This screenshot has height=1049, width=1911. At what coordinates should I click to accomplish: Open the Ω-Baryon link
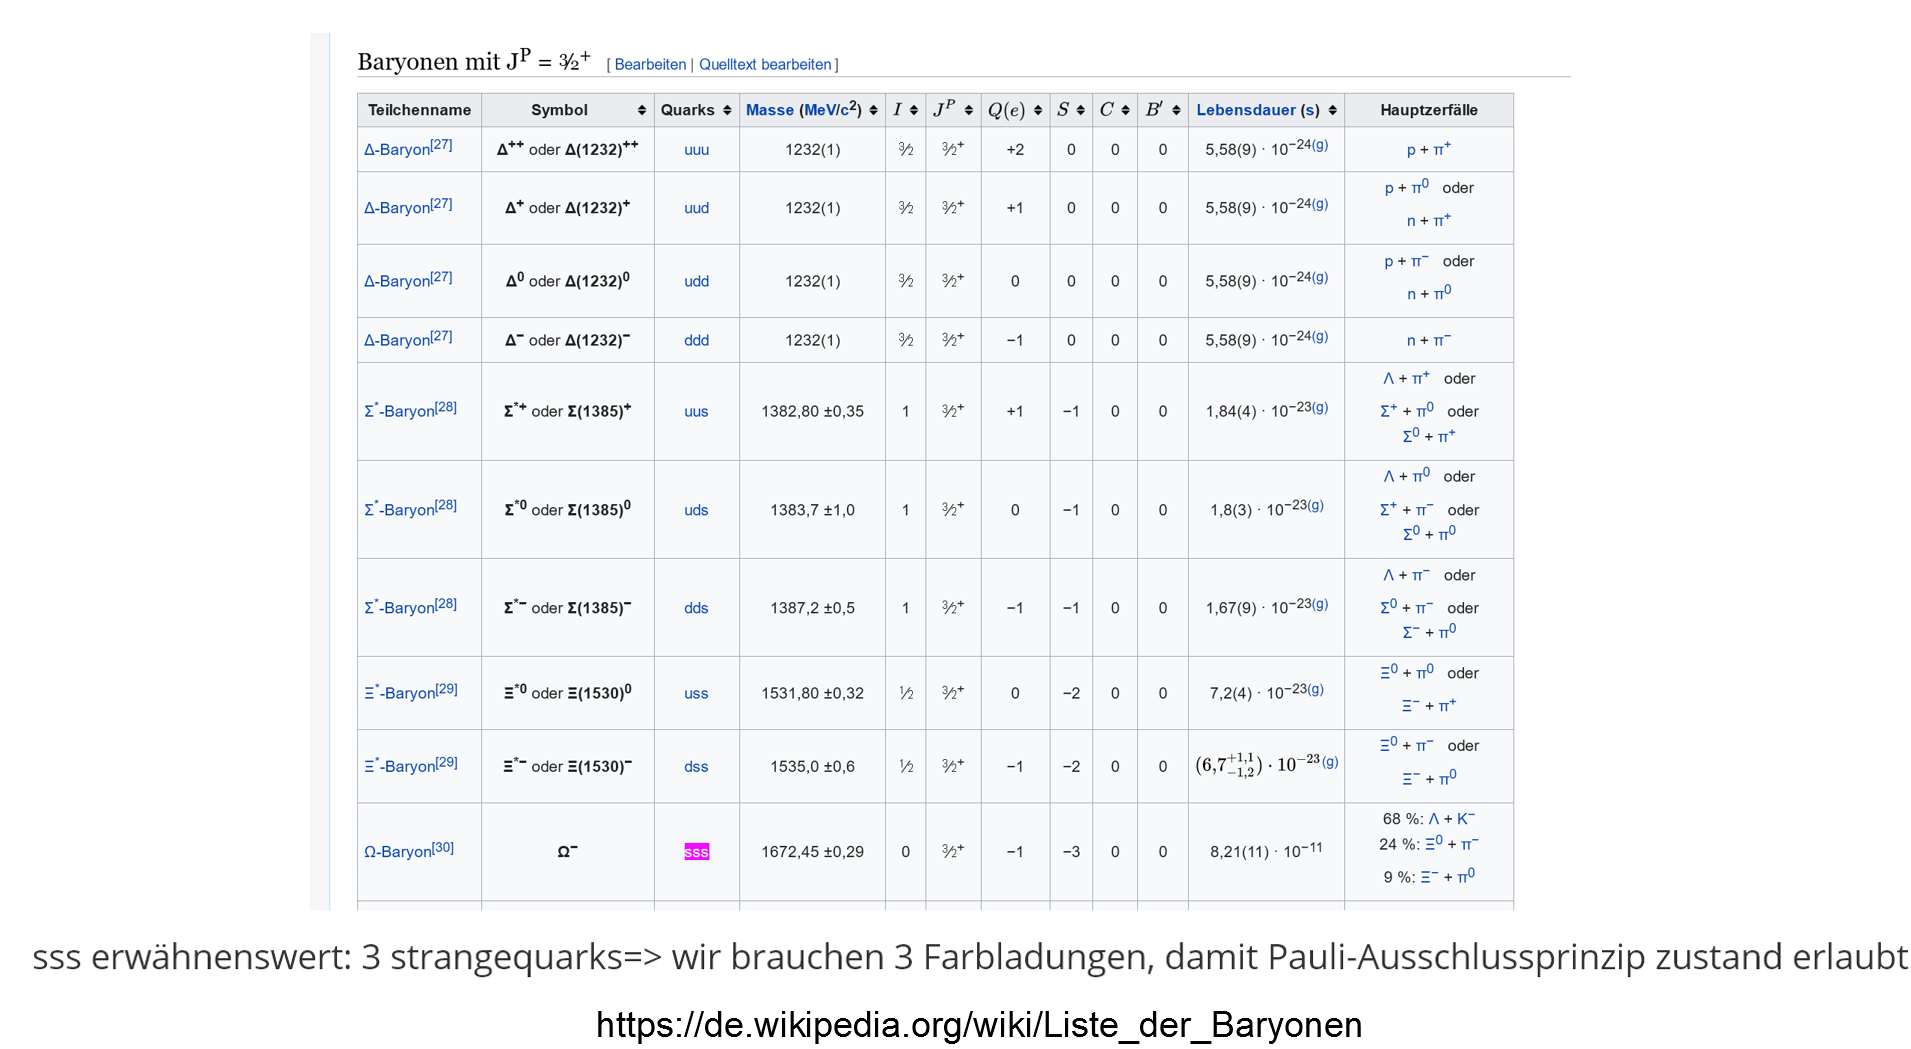(x=398, y=852)
